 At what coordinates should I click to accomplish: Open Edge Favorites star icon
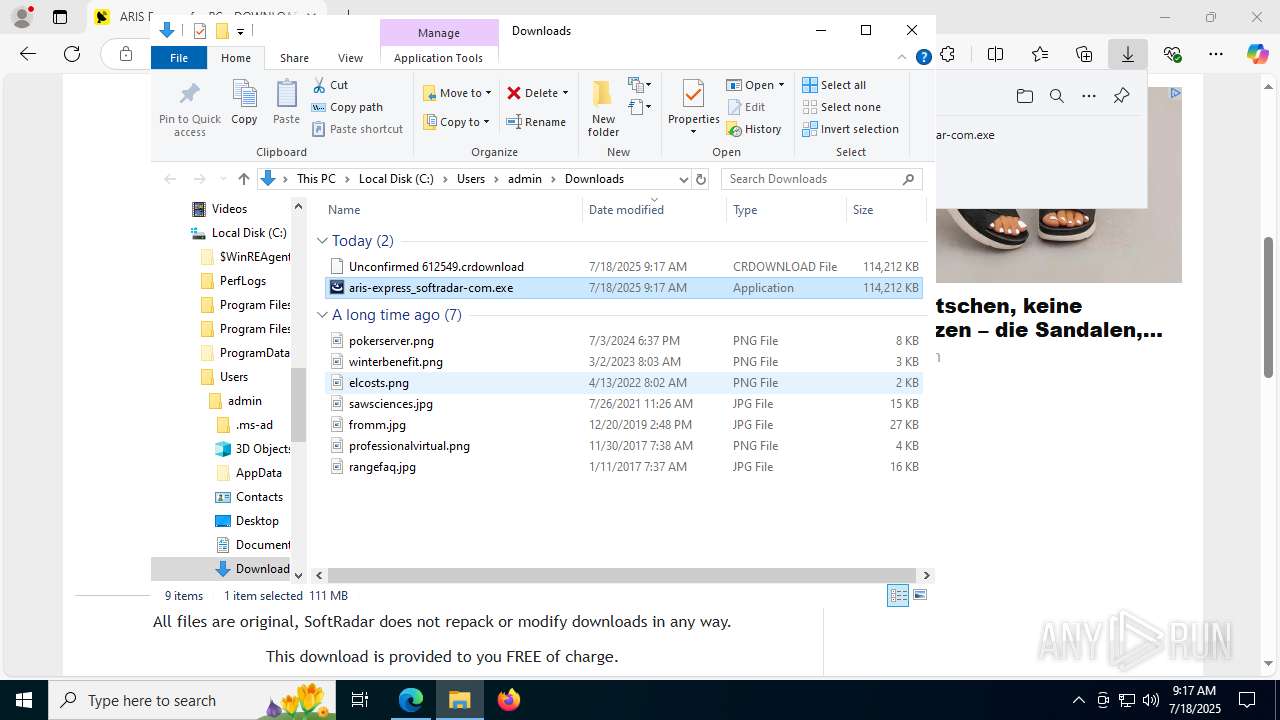coord(1040,54)
